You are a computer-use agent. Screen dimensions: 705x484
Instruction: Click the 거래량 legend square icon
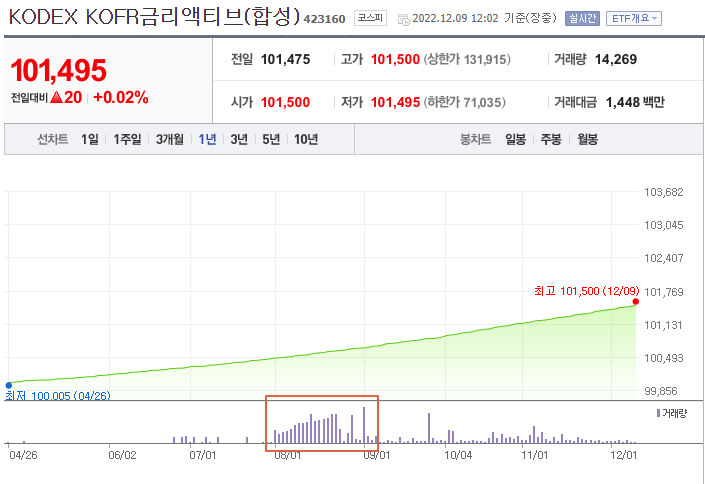(658, 413)
